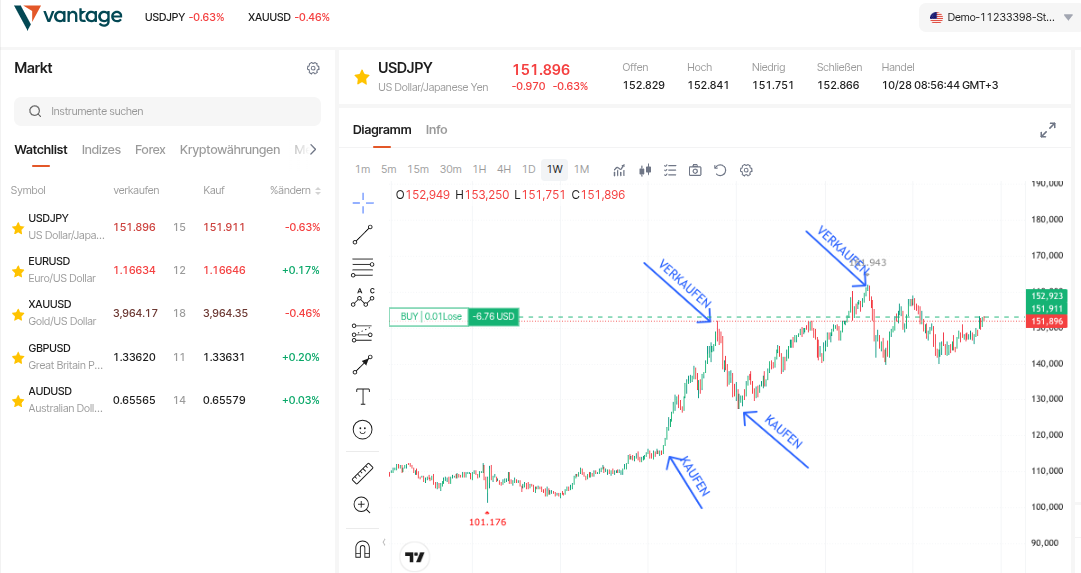1081x573 pixels.
Task: Open the Demo account dropdown
Action: [1000, 17]
